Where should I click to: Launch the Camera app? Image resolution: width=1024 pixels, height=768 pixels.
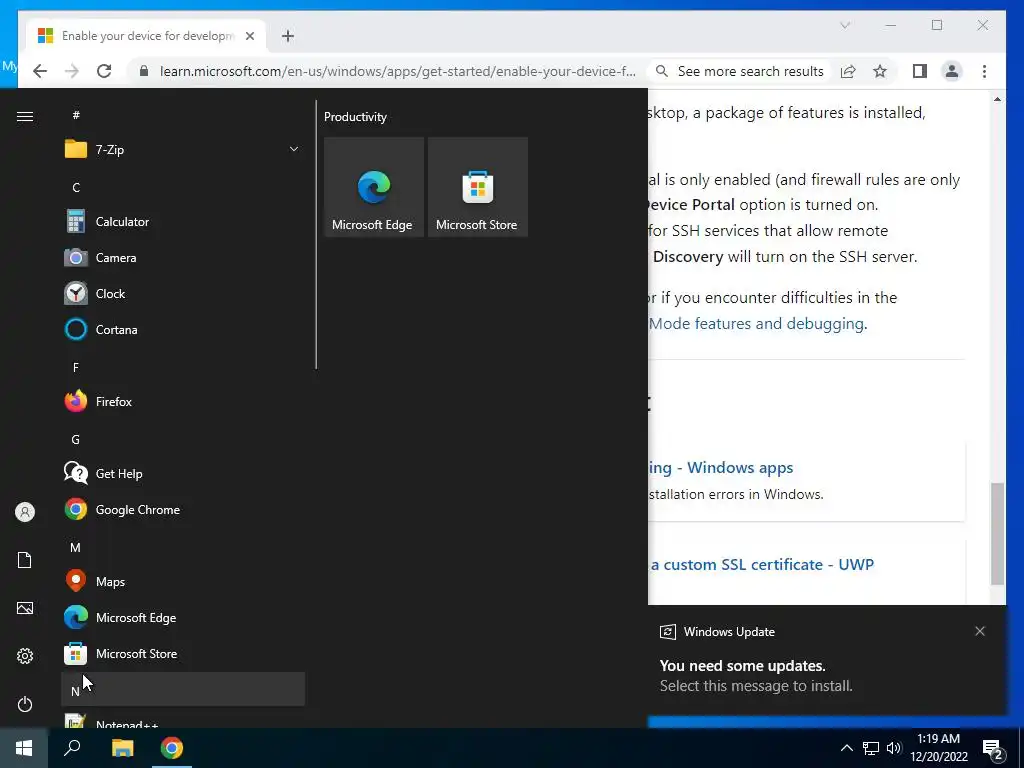(x=183, y=258)
